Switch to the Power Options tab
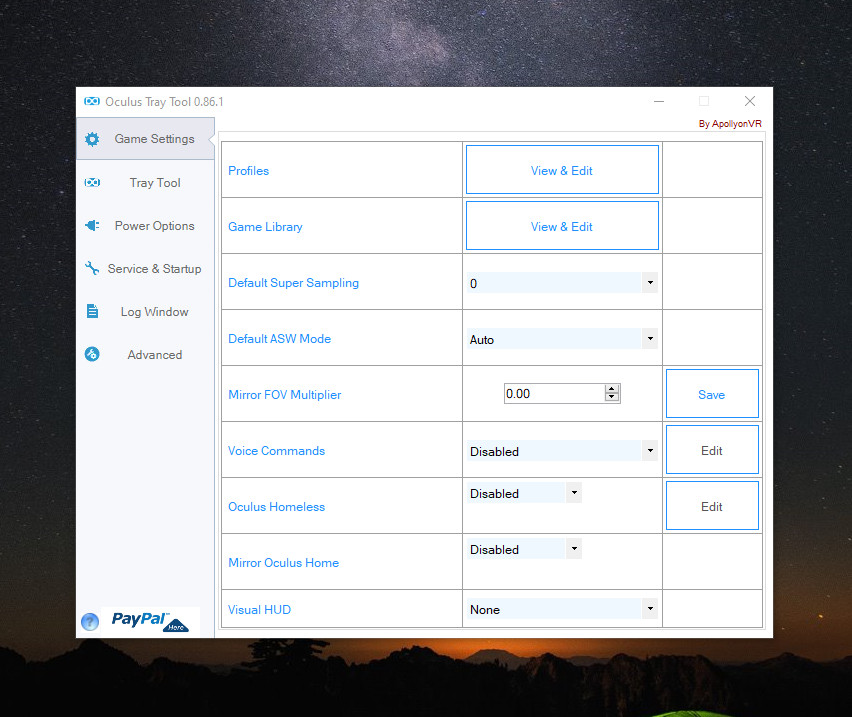 point(146,225)
